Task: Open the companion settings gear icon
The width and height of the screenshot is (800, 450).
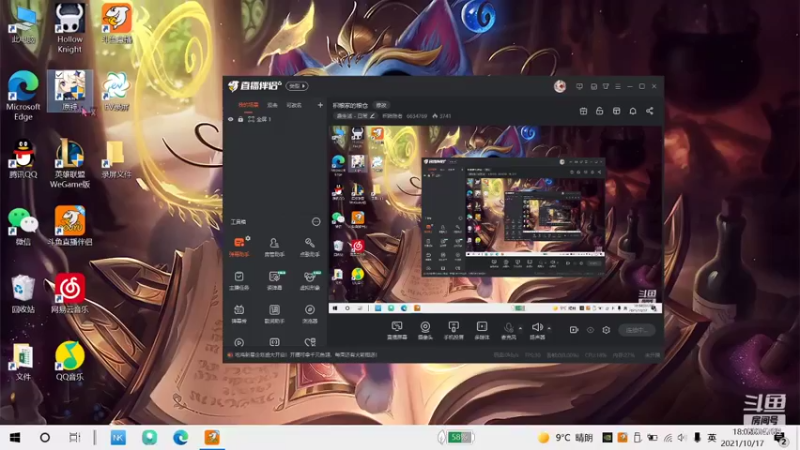Action: tap(606, 330)
